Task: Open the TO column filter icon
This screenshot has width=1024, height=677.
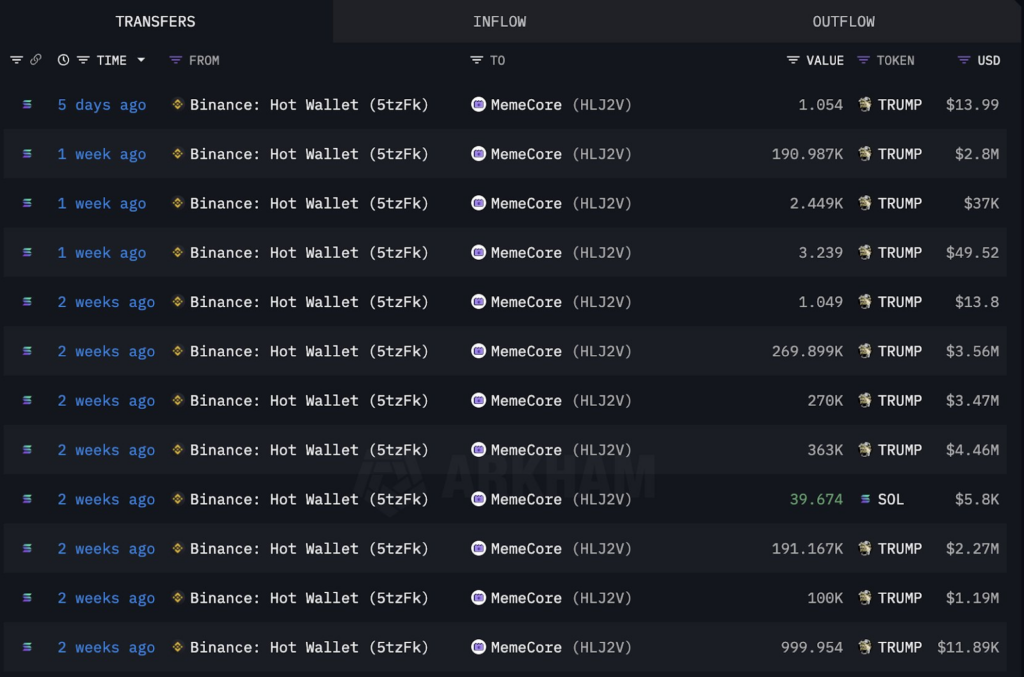Action: click(477, 60)
